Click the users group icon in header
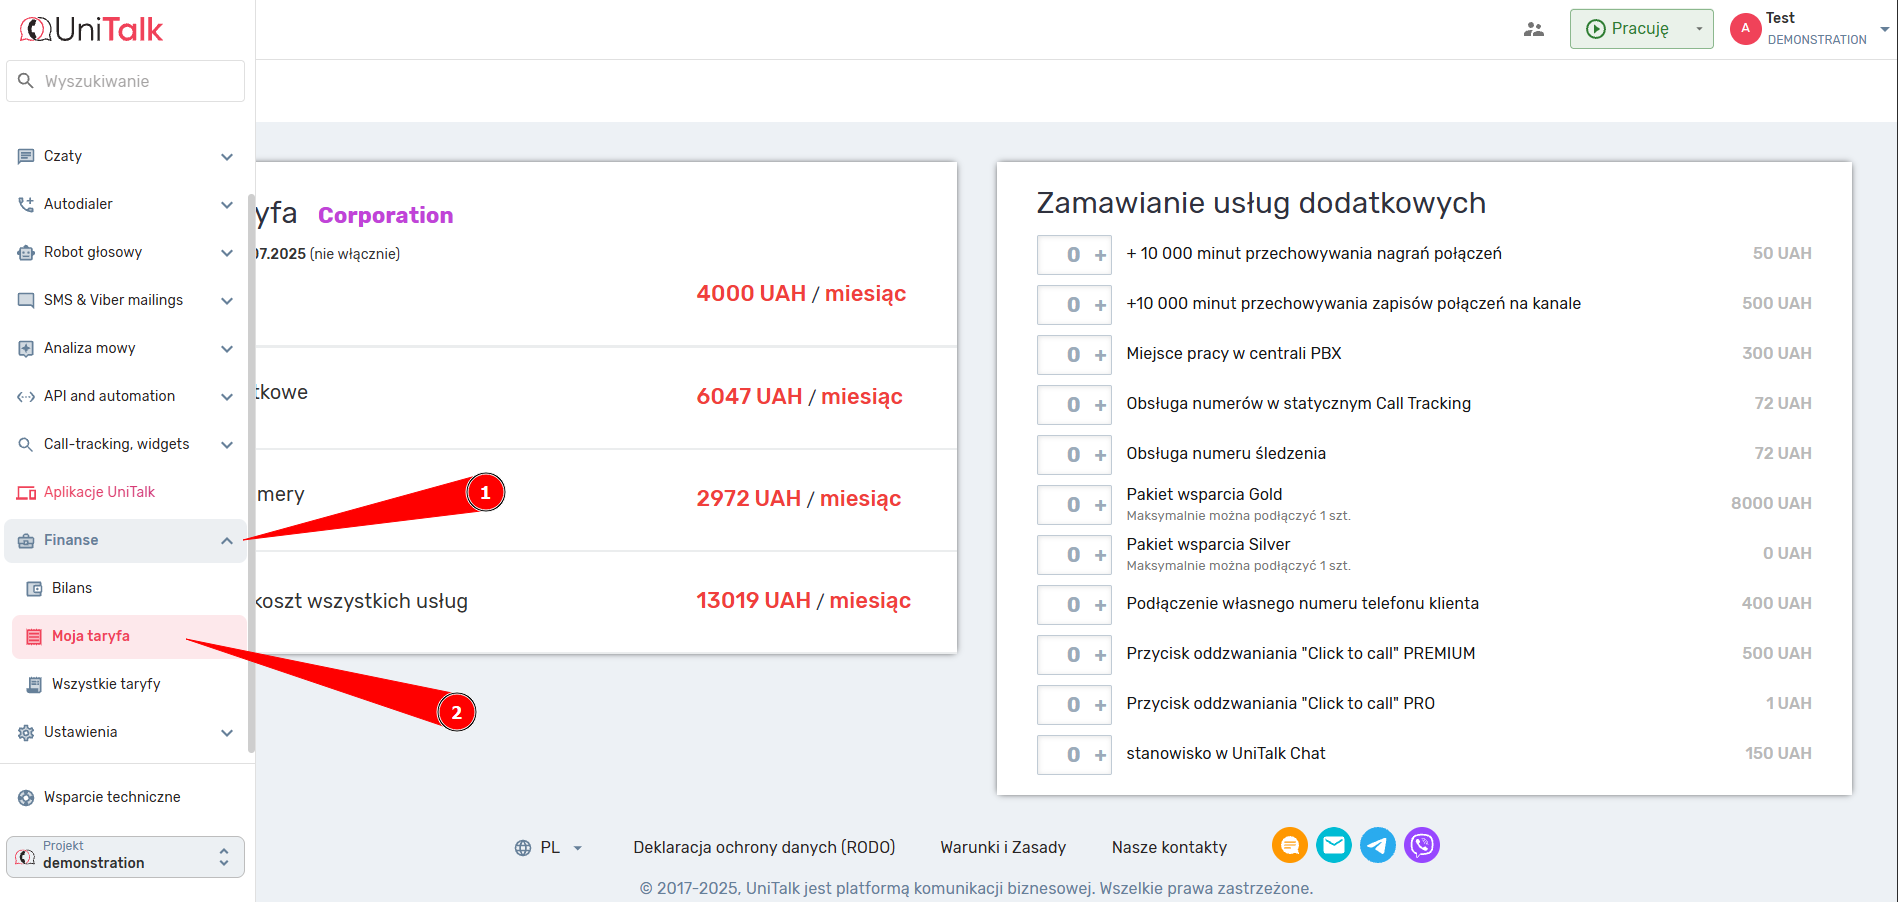 1533,29
